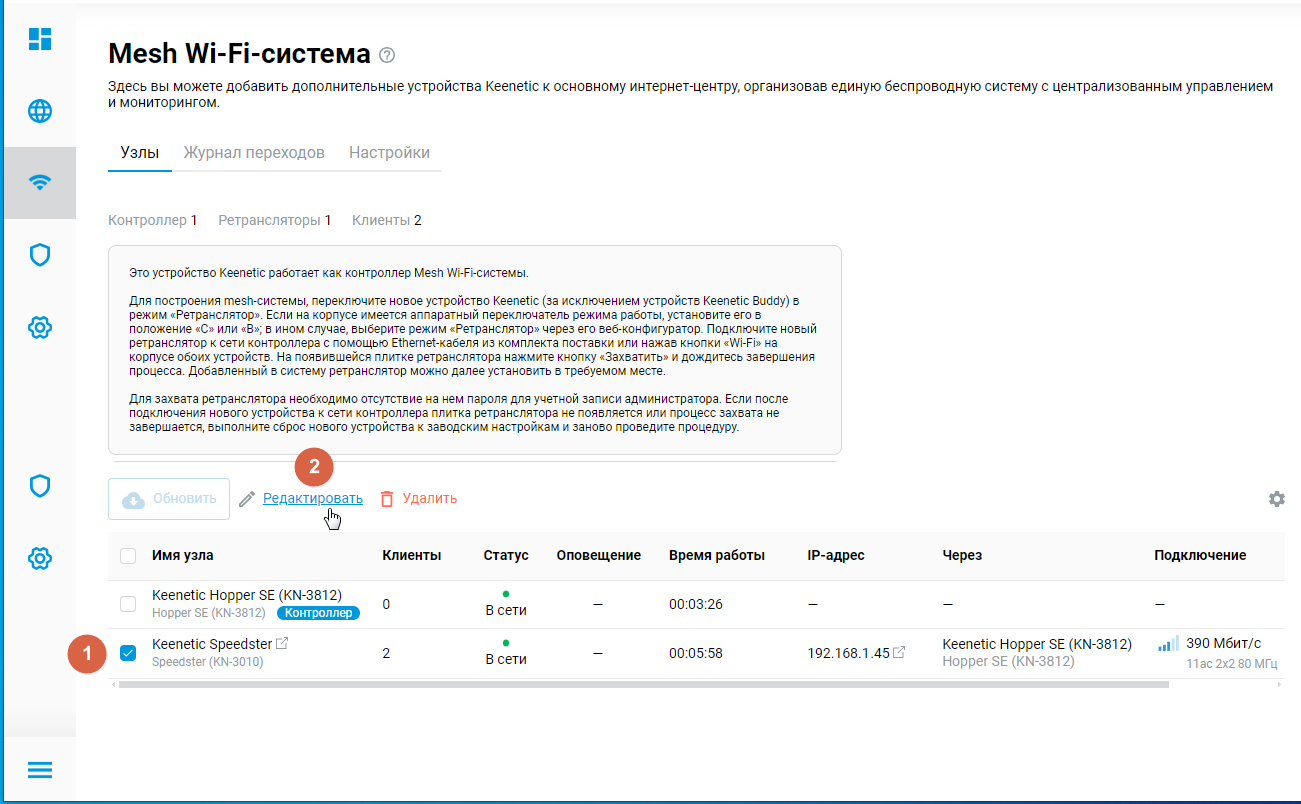Toggle the select-all checkbox in table header
Image resolution: width=1301 pixels, height=804 pixels.
[x=128, y=556]
